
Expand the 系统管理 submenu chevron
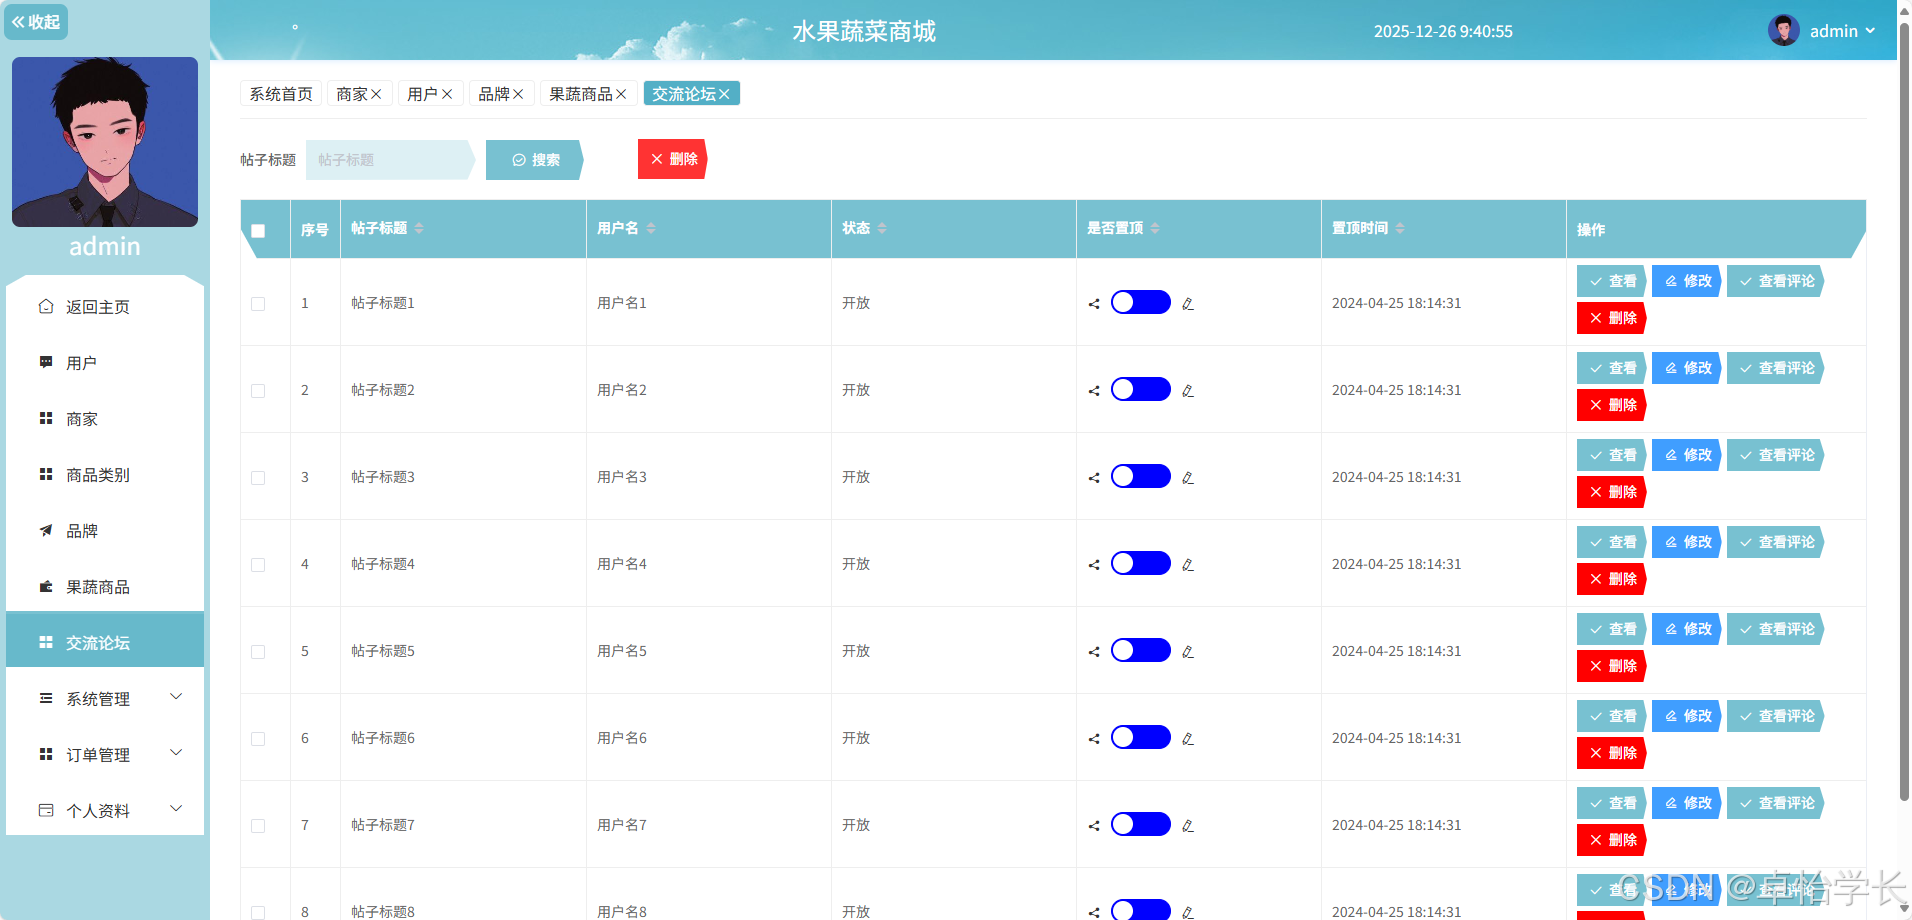click(176, 697)
